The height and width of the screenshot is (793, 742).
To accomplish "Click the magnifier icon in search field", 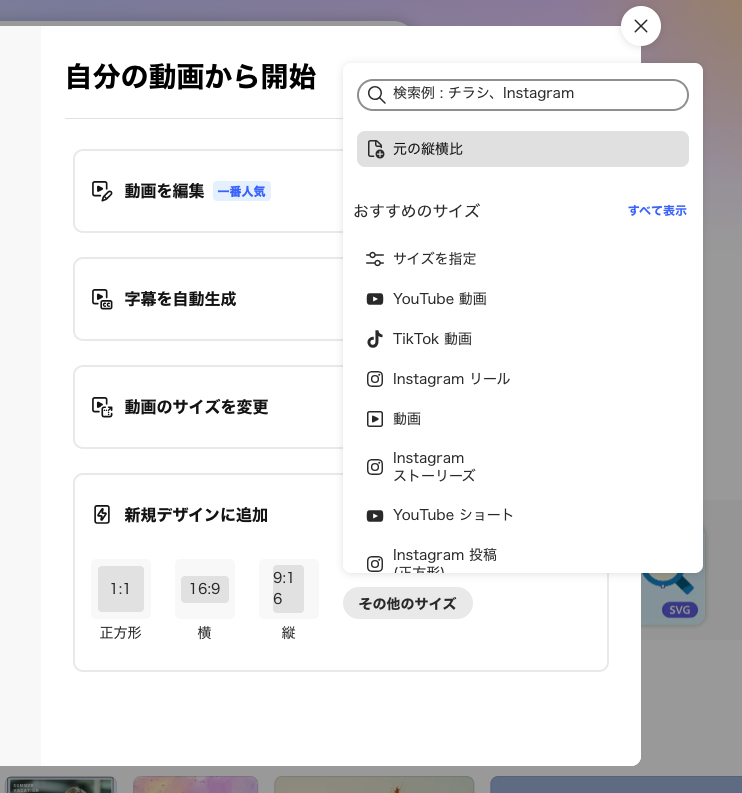I will tap(376, 94).
